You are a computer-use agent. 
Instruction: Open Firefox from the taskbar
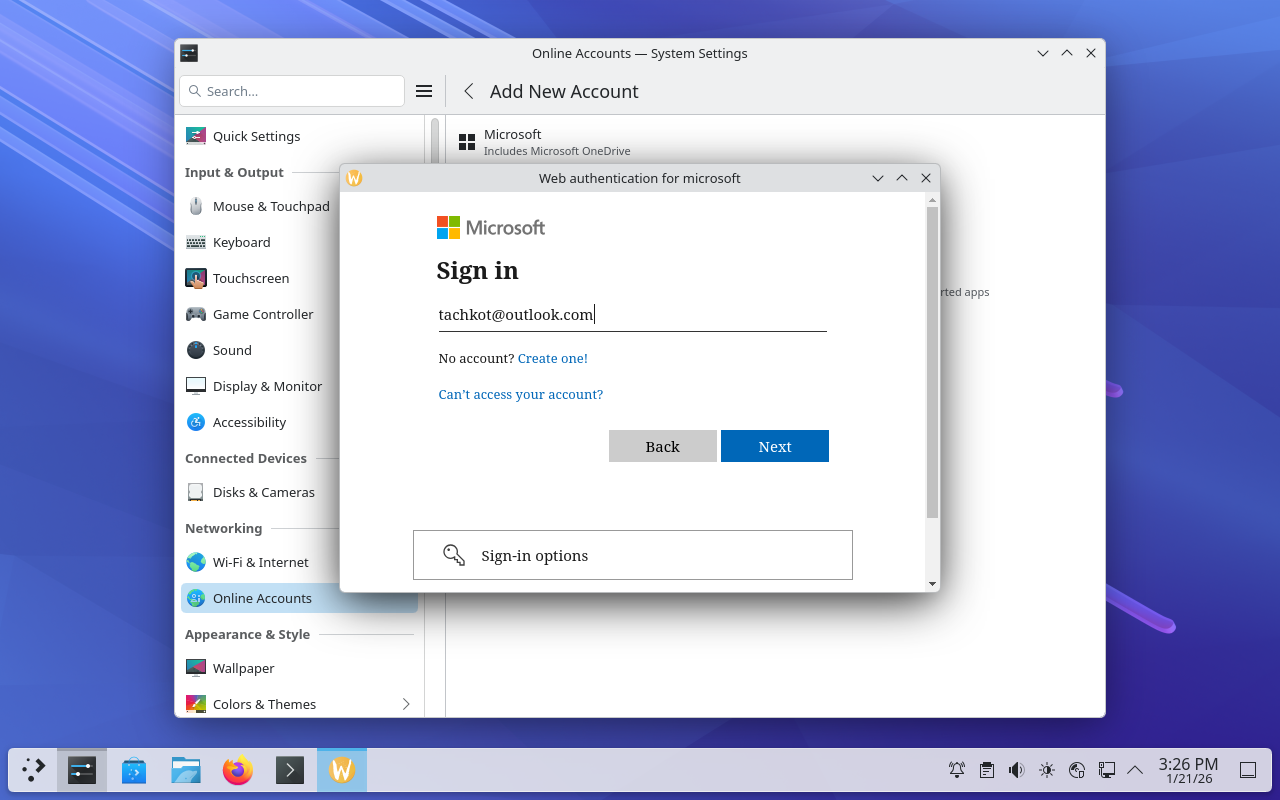pos(238,770)
